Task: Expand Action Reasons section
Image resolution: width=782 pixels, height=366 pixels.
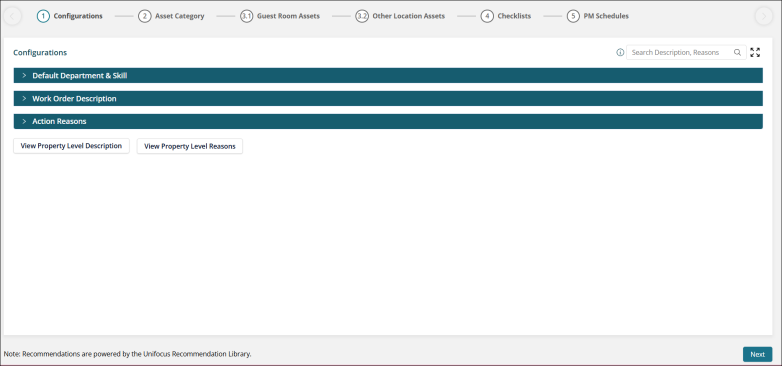Action: click(x=388, y=121)
